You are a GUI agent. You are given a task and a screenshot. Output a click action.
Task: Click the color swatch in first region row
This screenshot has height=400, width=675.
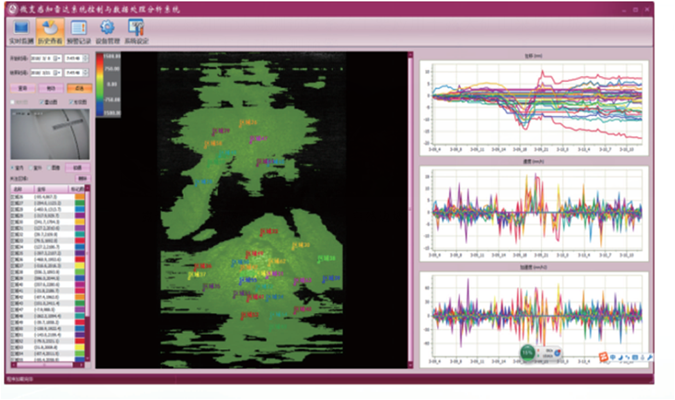click(x=79, y=195)
